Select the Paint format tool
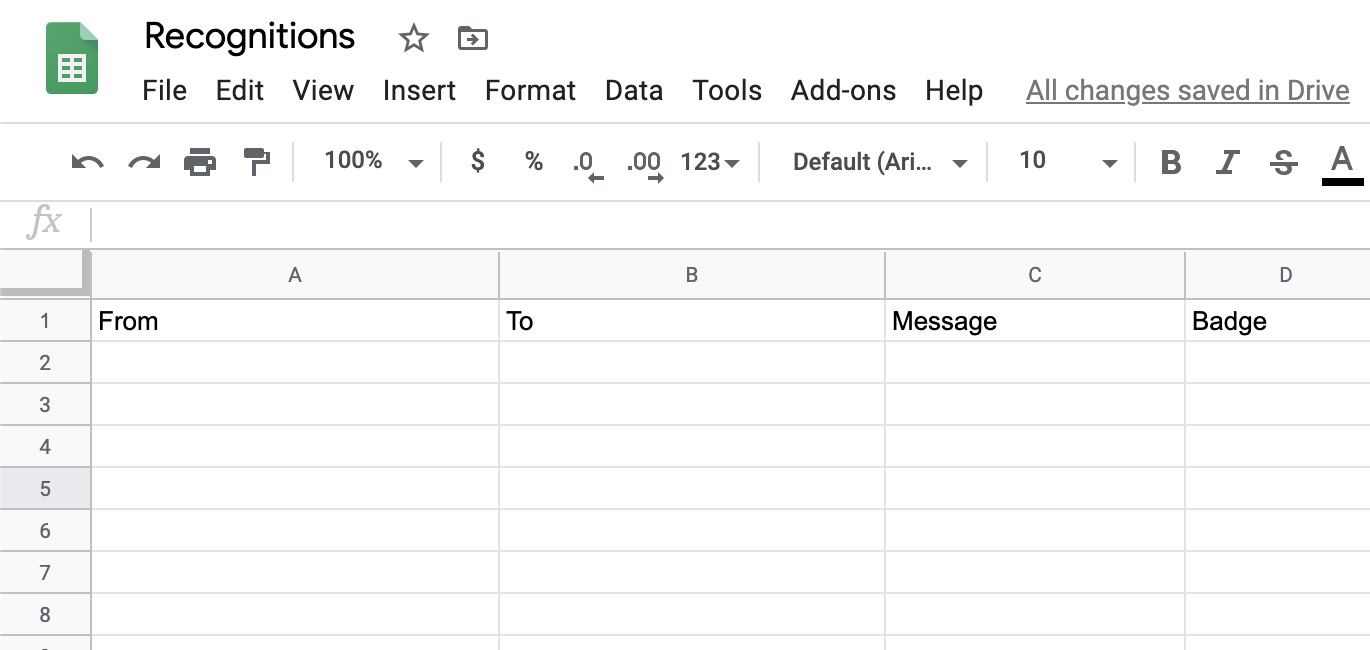Screen dimensions: 1370x650 pyautogui.click(x=257, y=161)
